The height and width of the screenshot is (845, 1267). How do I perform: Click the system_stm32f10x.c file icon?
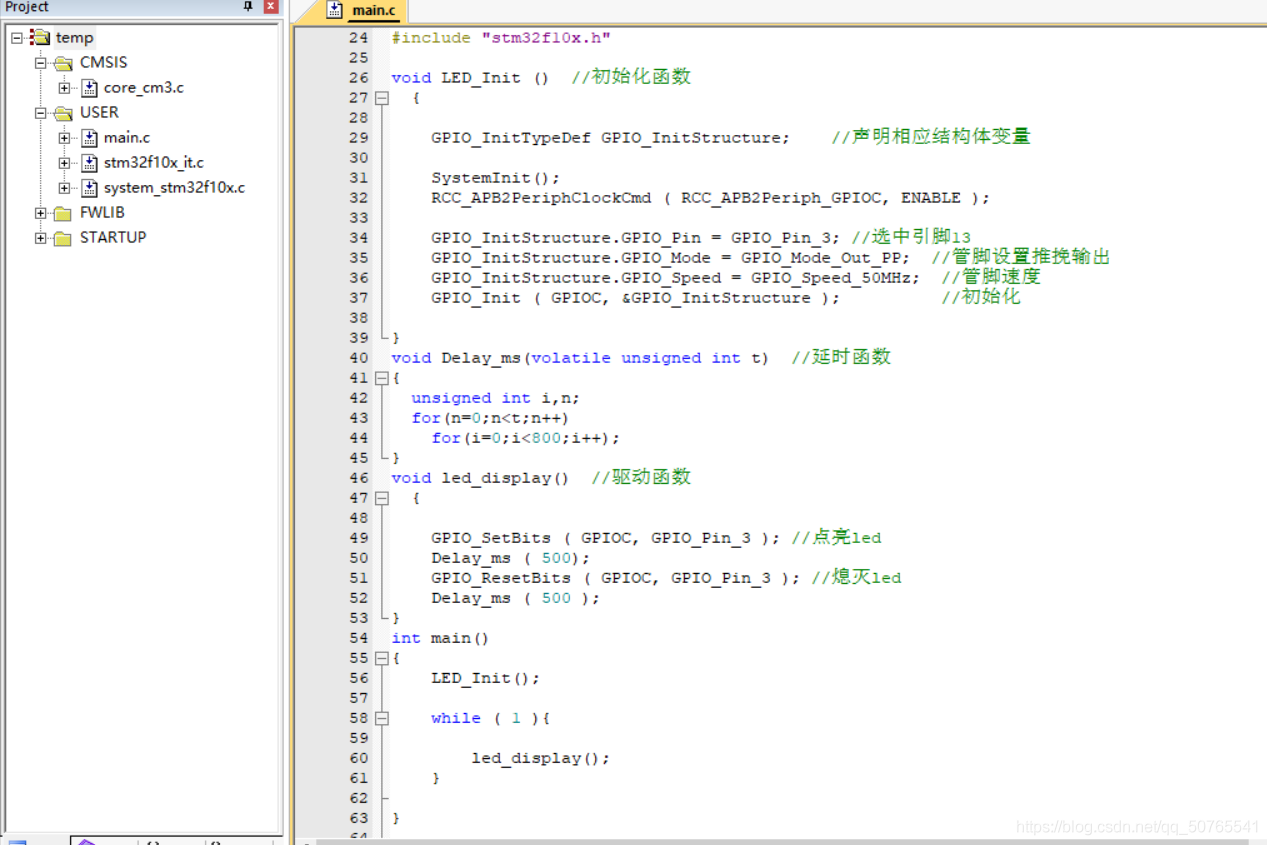point(89,188)
